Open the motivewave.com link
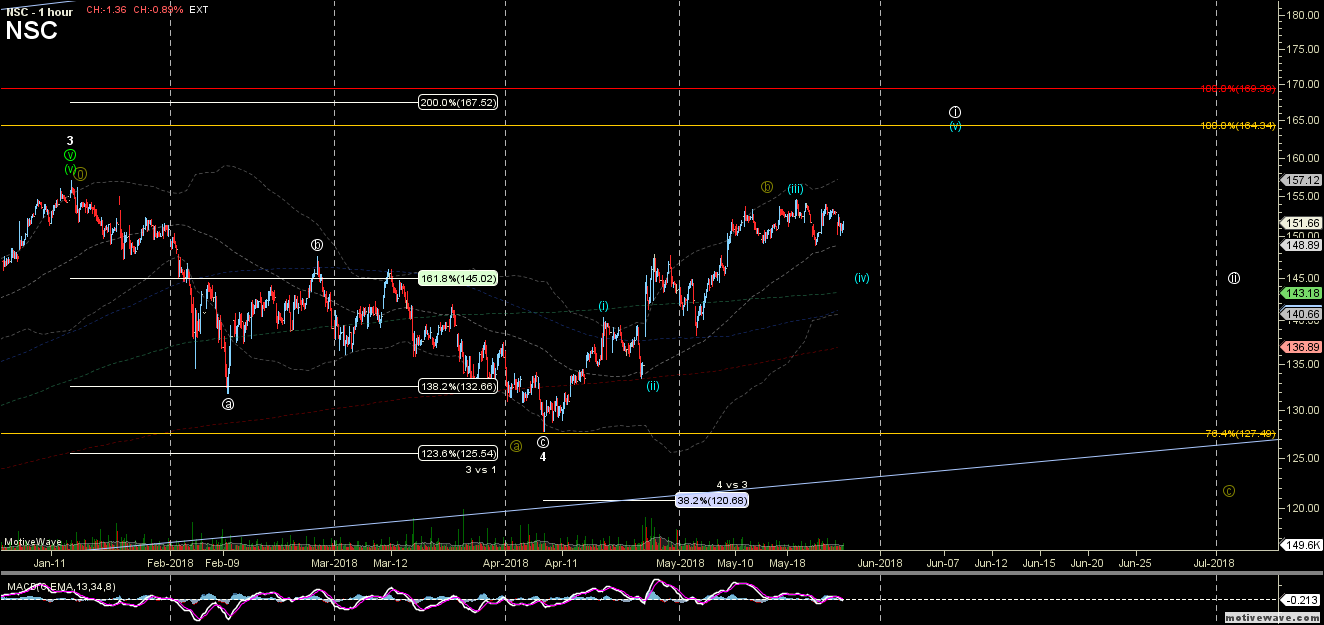 click(1283, 618)
